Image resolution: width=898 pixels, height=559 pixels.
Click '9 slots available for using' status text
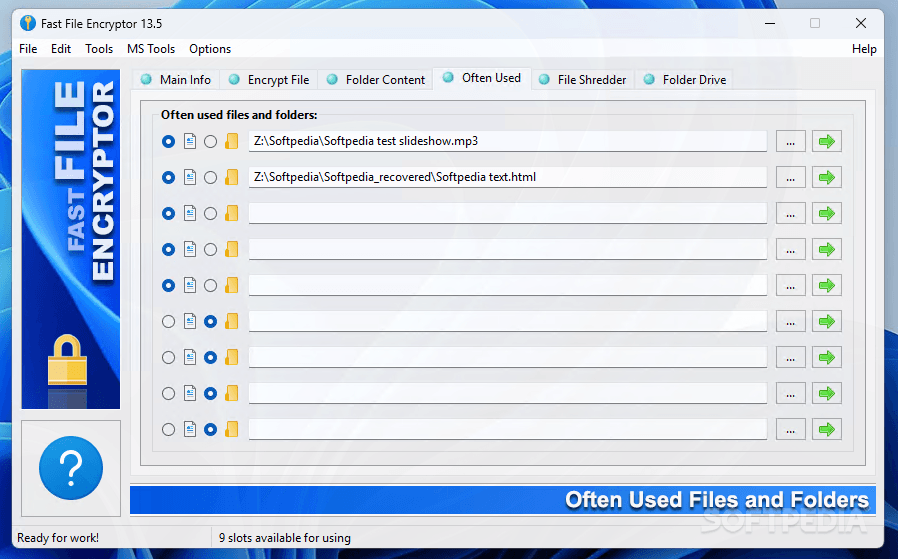point(285,538)
